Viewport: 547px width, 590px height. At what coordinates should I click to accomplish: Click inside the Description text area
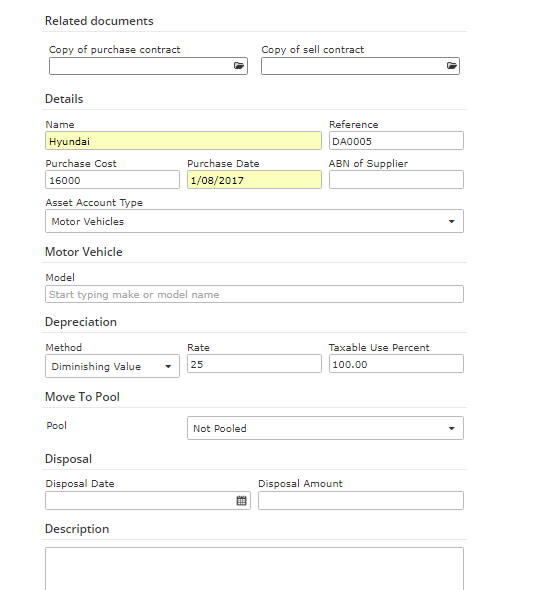tap(254, 569)
